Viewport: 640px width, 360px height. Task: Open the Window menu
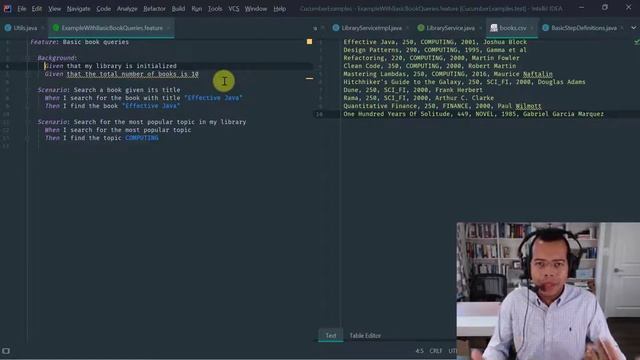256,9
